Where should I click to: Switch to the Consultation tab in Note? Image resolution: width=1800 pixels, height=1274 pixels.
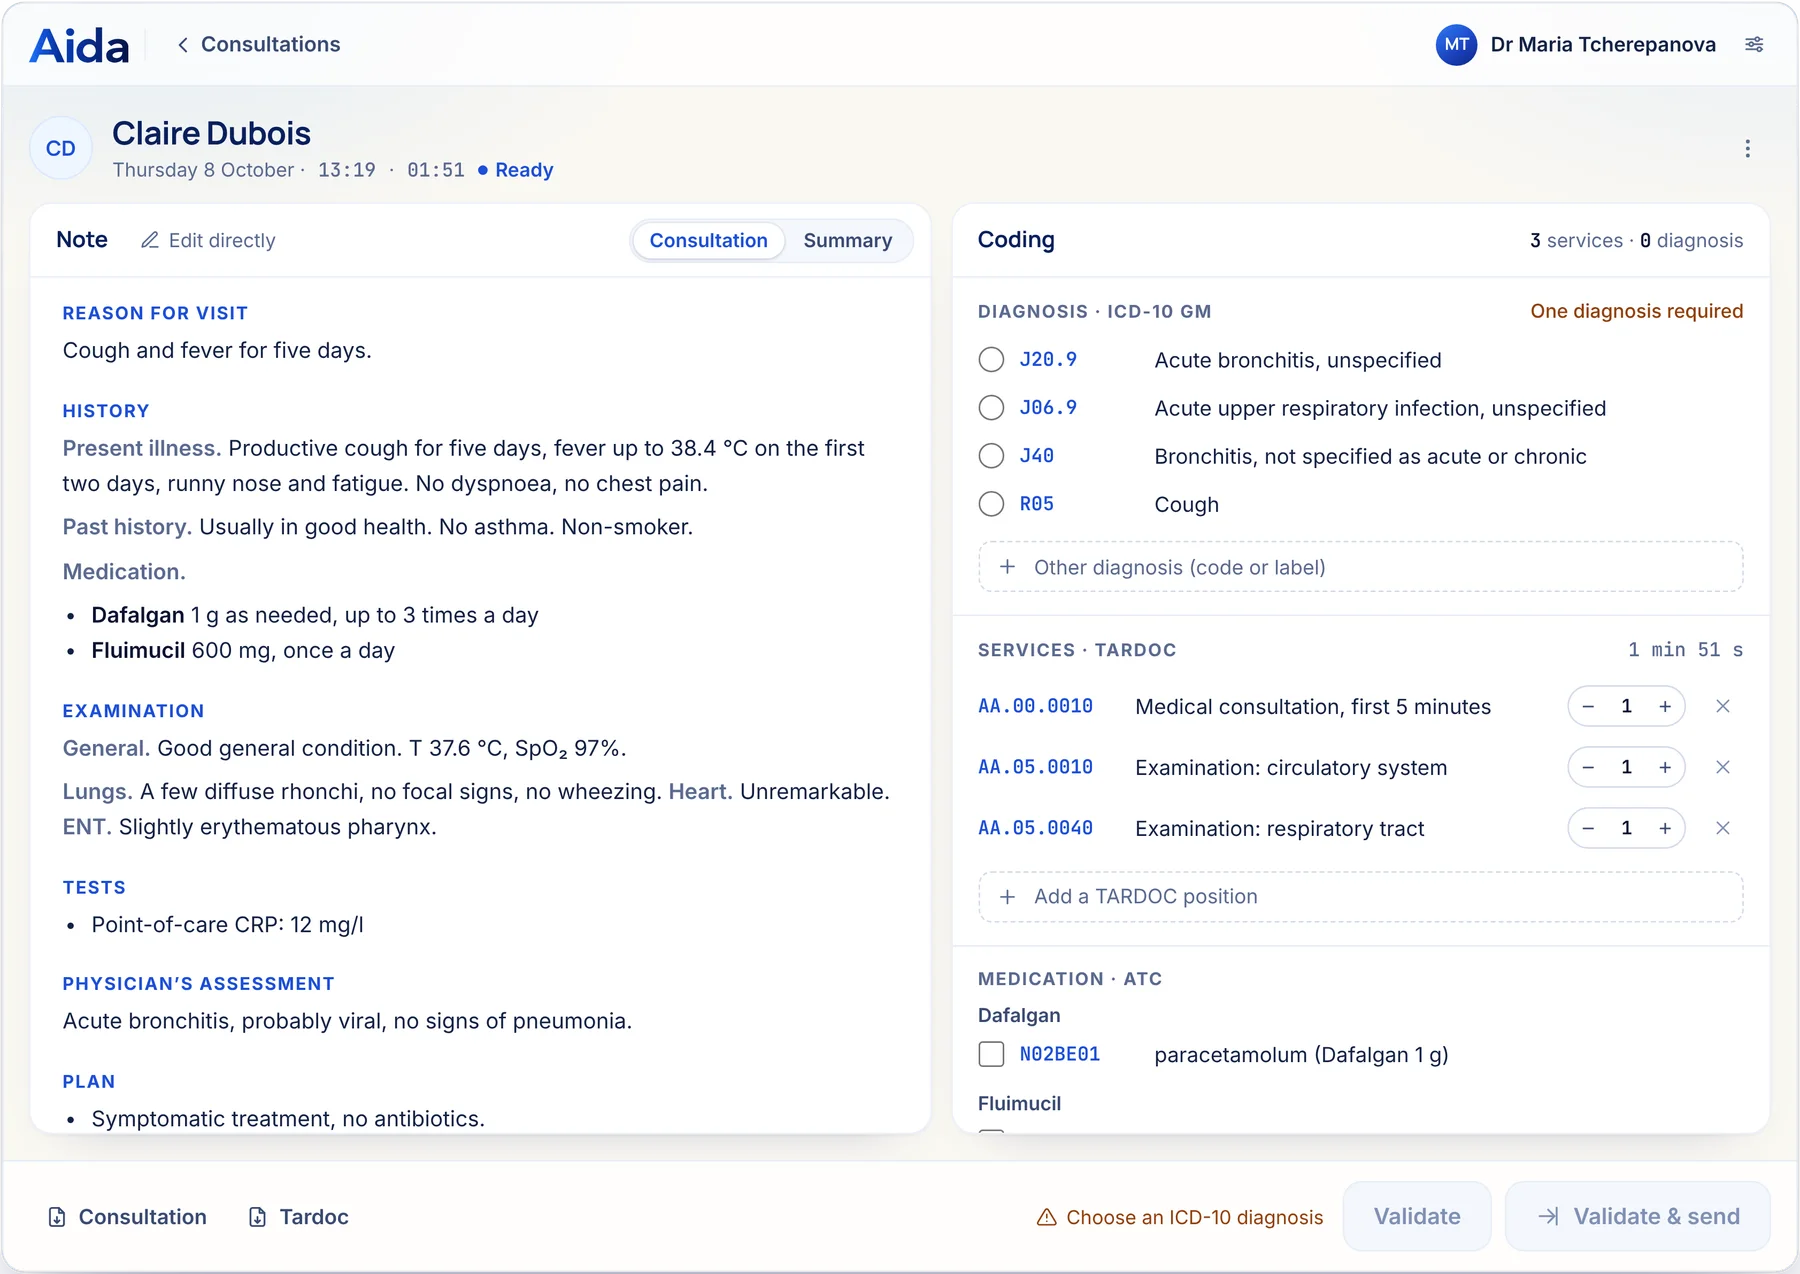708,240
